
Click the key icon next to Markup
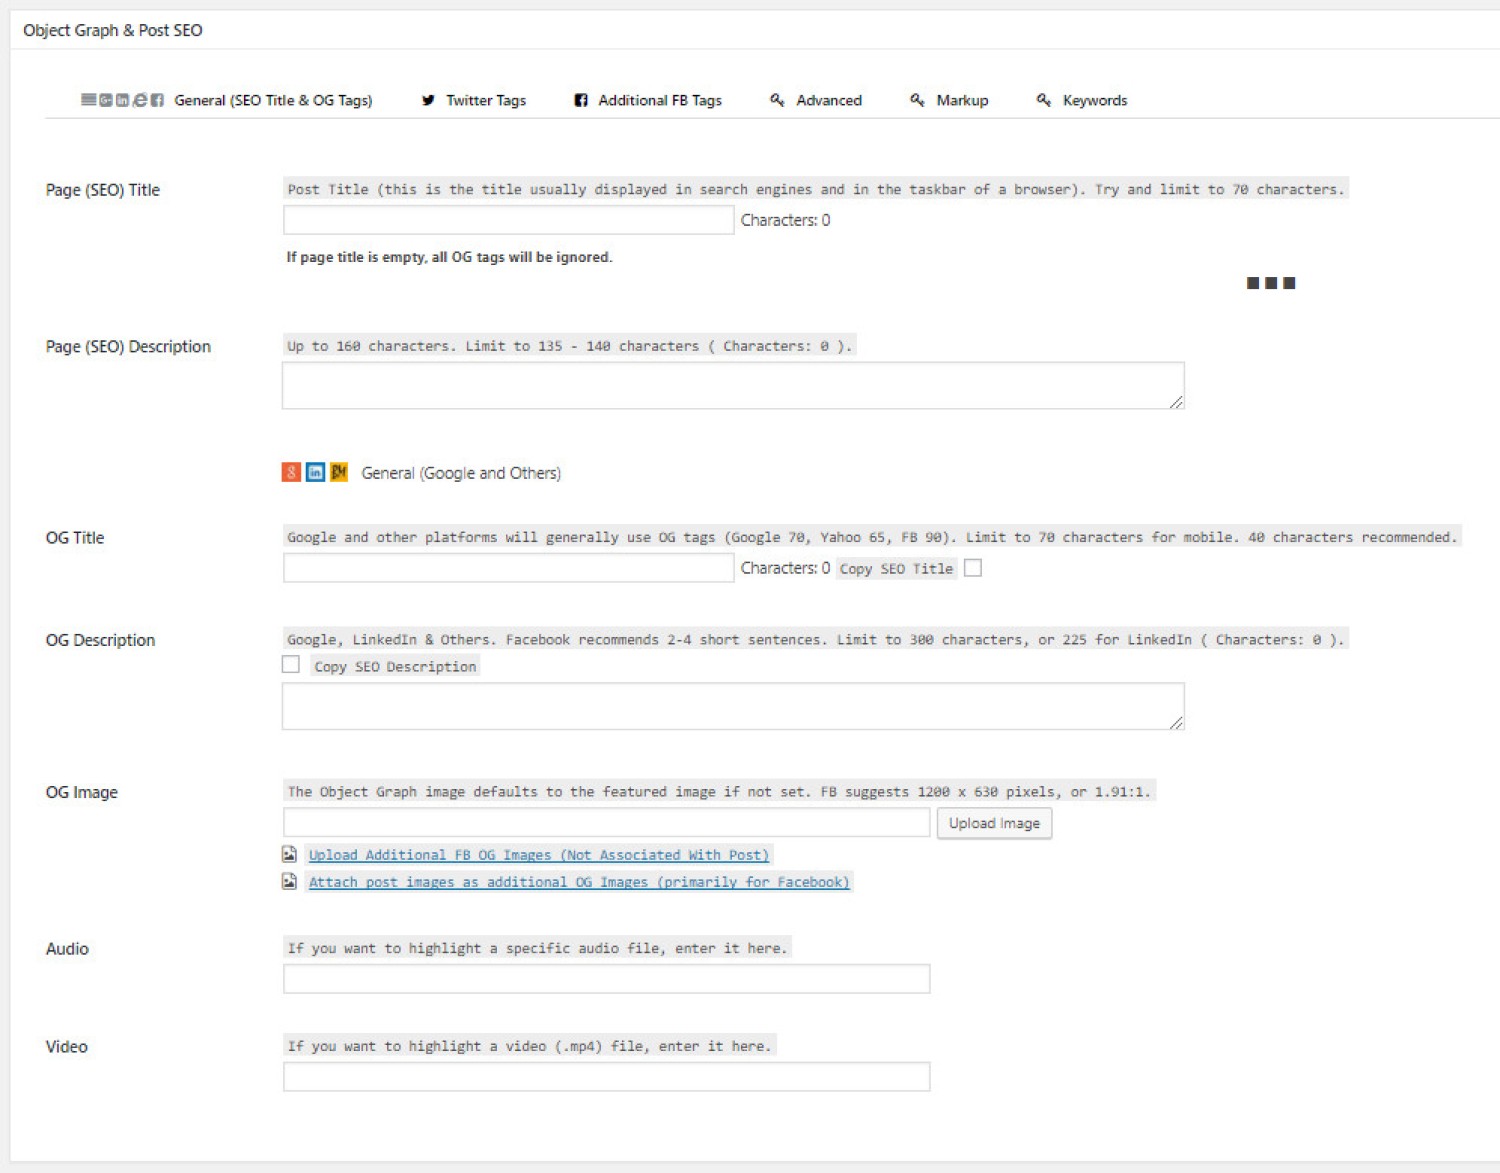pos(916,100)
